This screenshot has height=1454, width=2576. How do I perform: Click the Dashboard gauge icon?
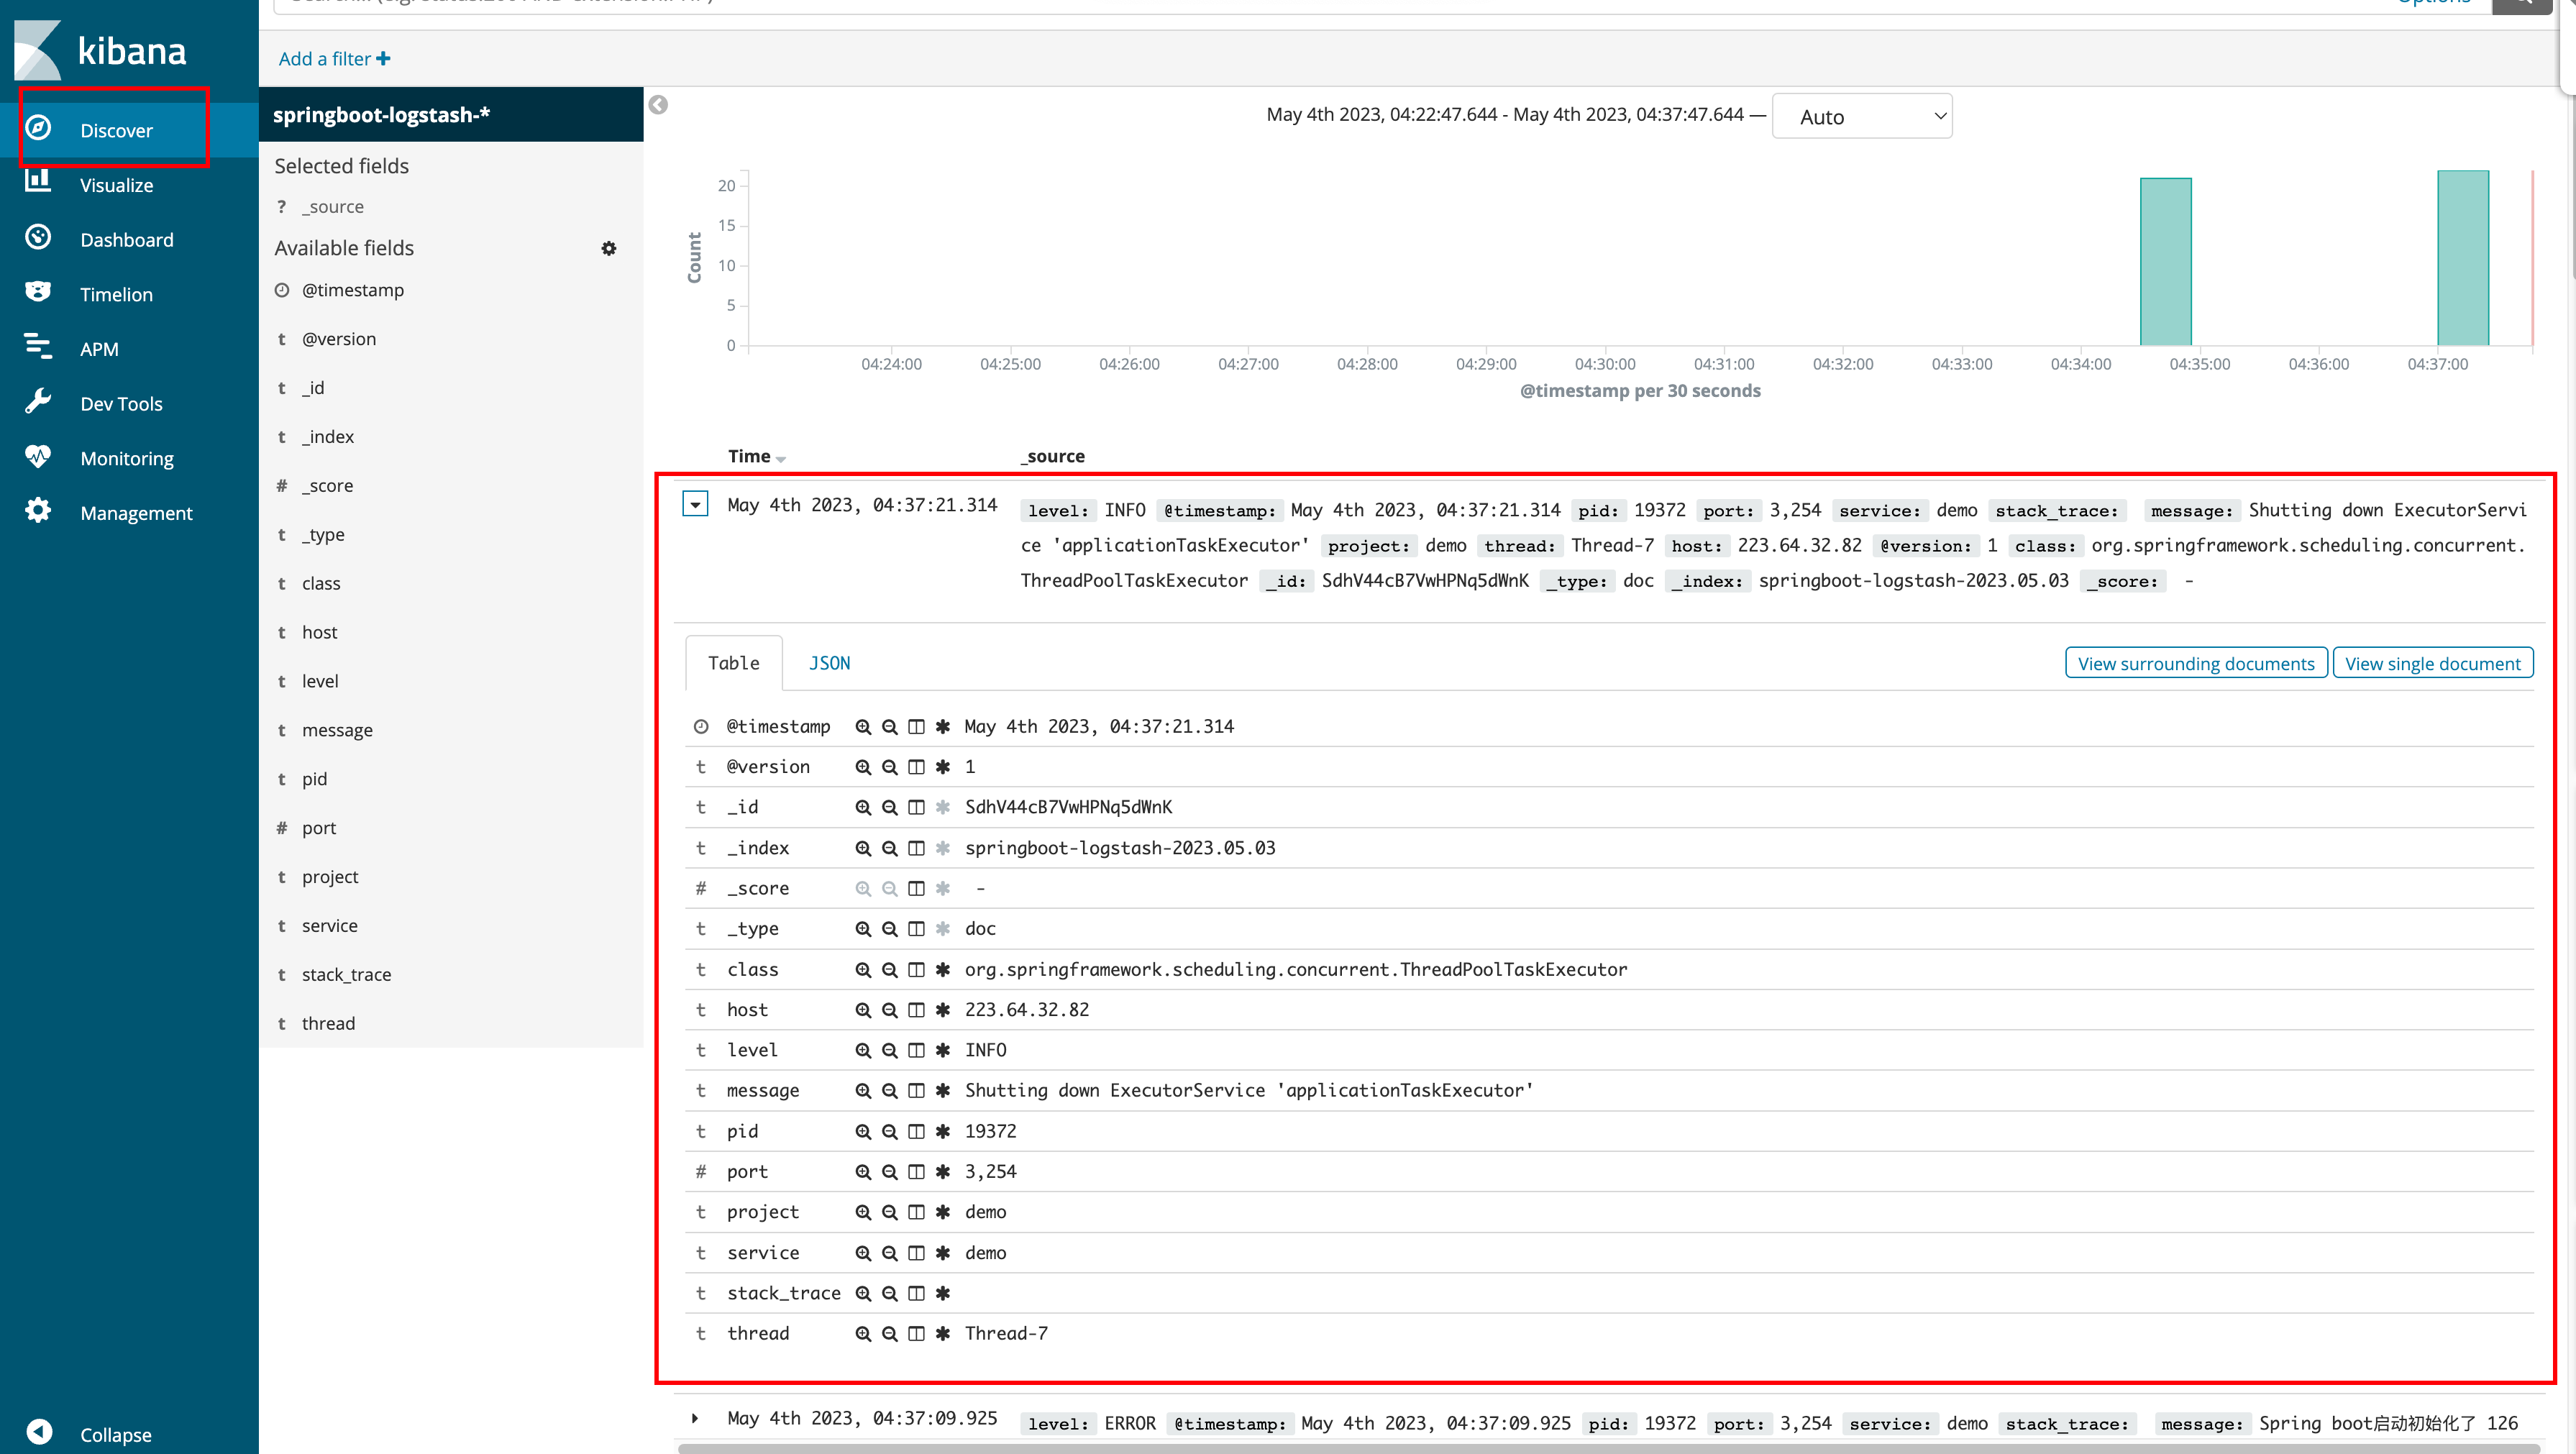[x=38, y=237]
